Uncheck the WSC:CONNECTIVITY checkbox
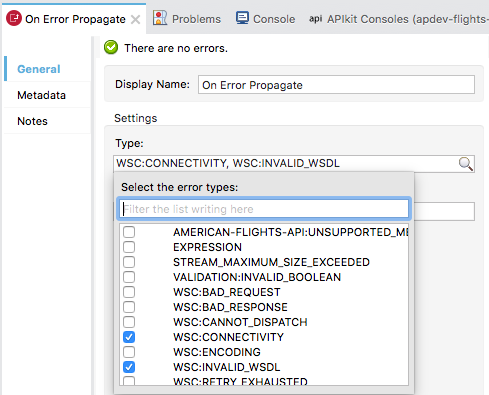 click(129, 337)
